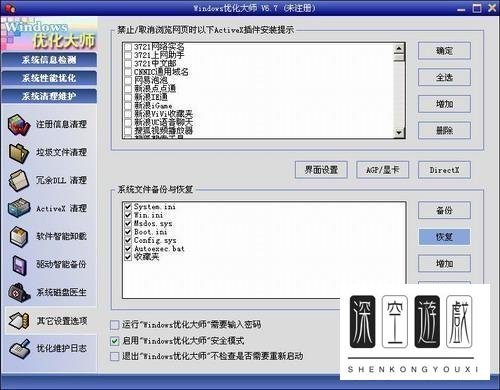Uncheck the System.ini checkbox
This screenshot has height=390, width=500.
[128, 207]
